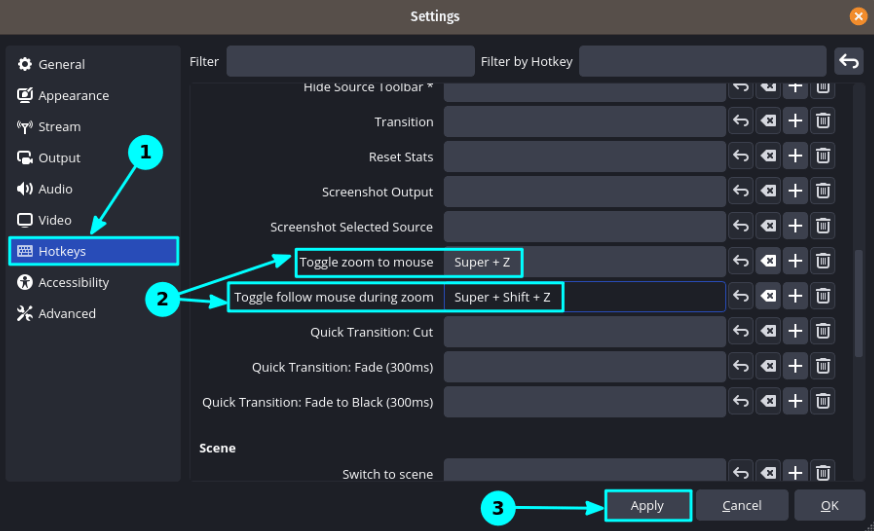This screenshot has height=531, width=874.
Task: Revert the Screenshot Selected Source hotkey
Action: pos(741,226)
